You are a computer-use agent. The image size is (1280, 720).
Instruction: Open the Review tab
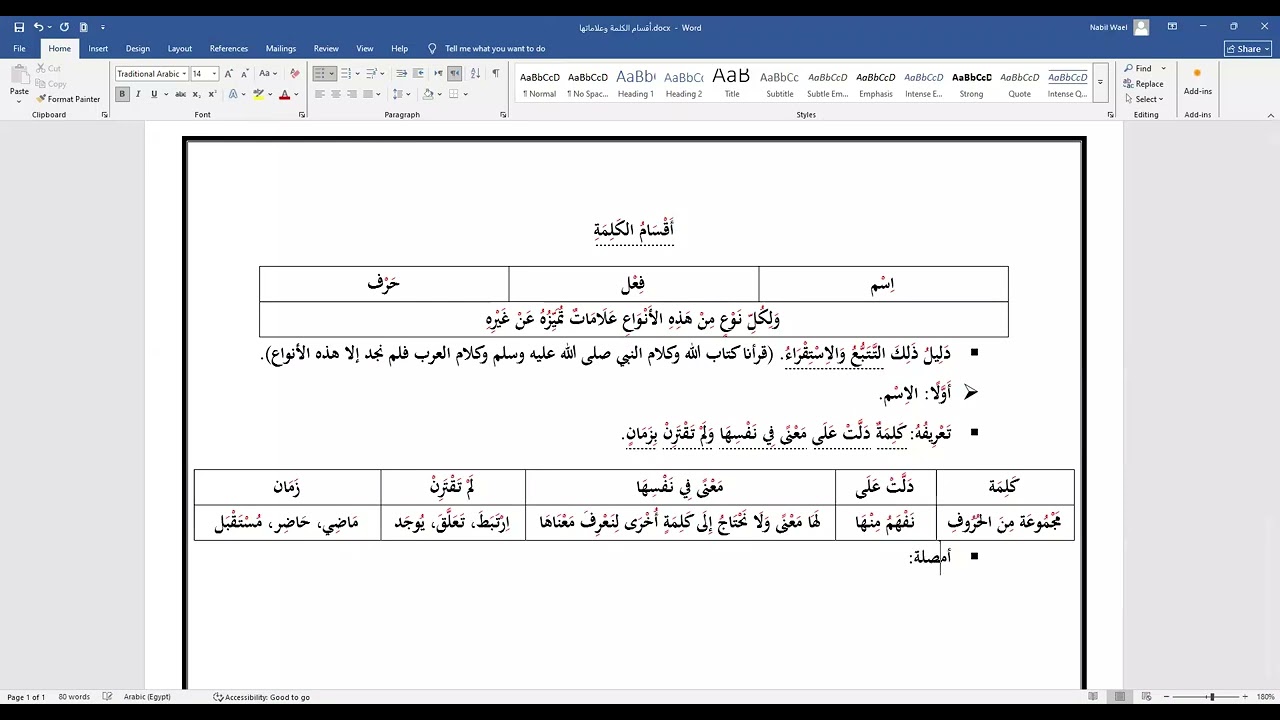coord(326,48)
